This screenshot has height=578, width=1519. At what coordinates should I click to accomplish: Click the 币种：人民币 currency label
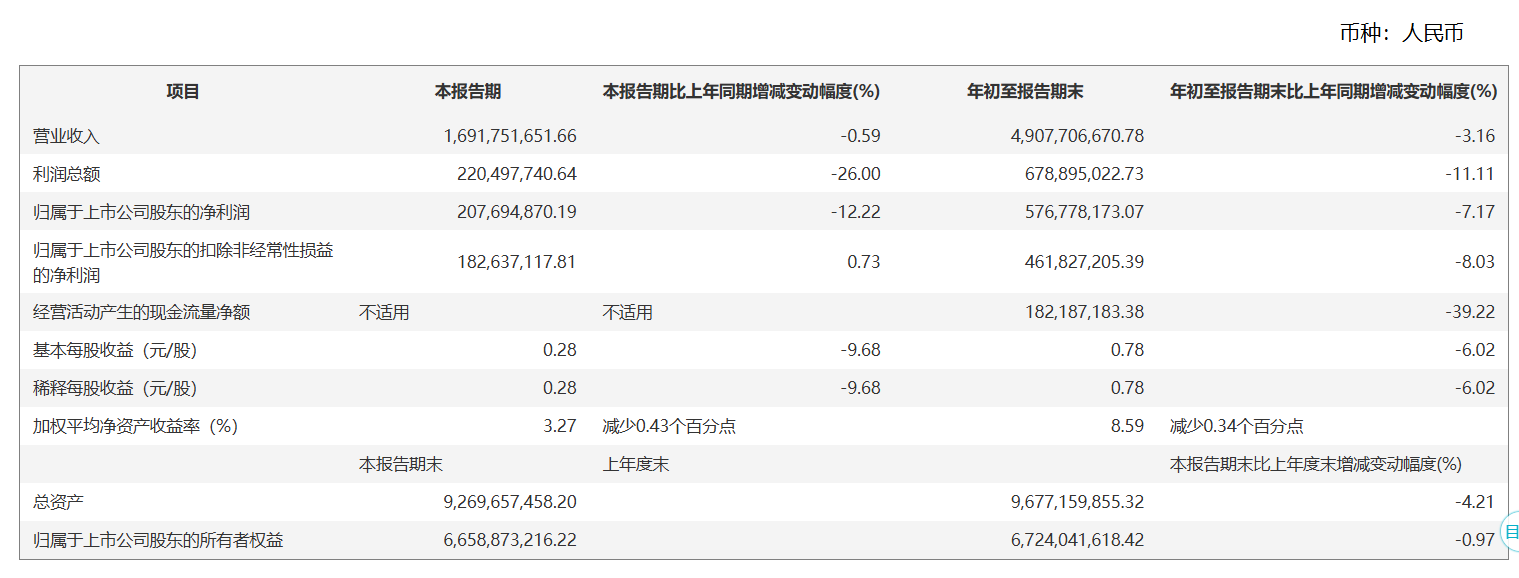(x=1401, y=33)
